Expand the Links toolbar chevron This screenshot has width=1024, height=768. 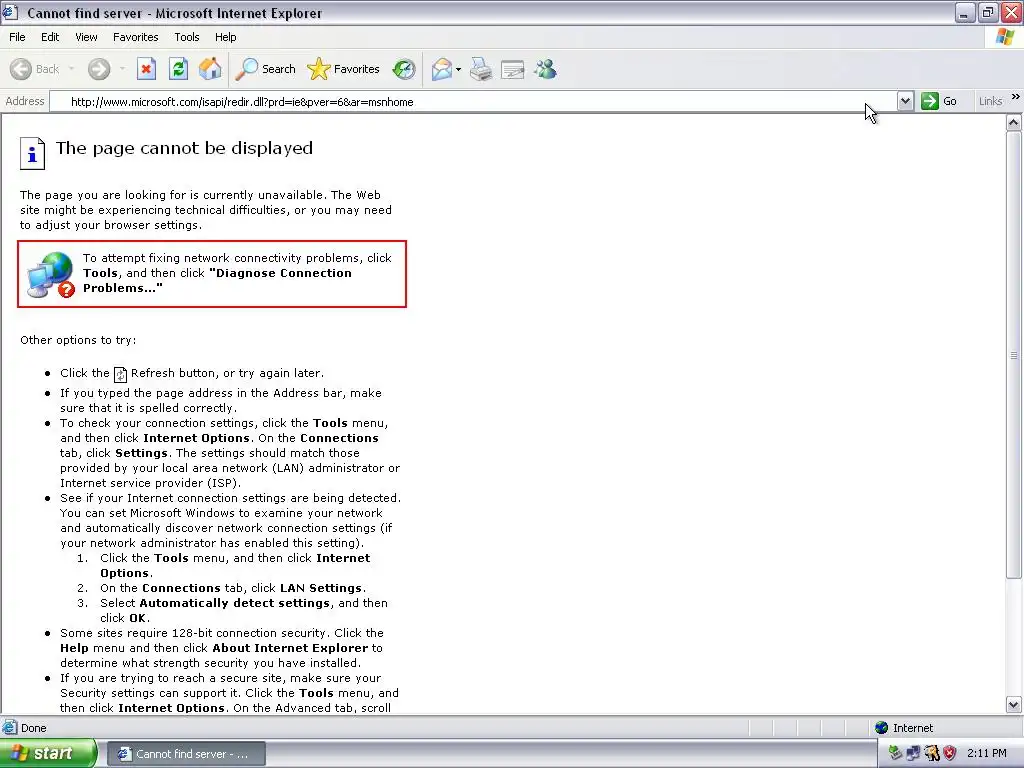(1016, 97)
